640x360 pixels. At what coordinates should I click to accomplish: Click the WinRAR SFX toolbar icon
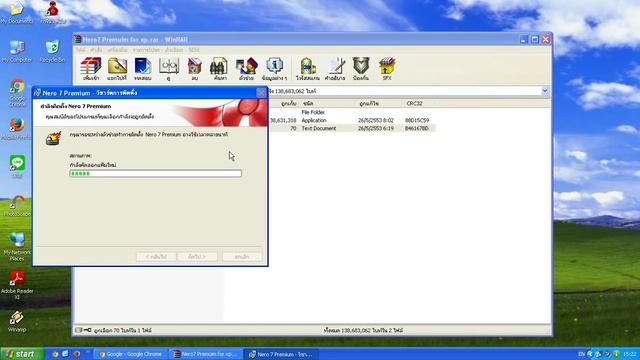pos(387,68)
